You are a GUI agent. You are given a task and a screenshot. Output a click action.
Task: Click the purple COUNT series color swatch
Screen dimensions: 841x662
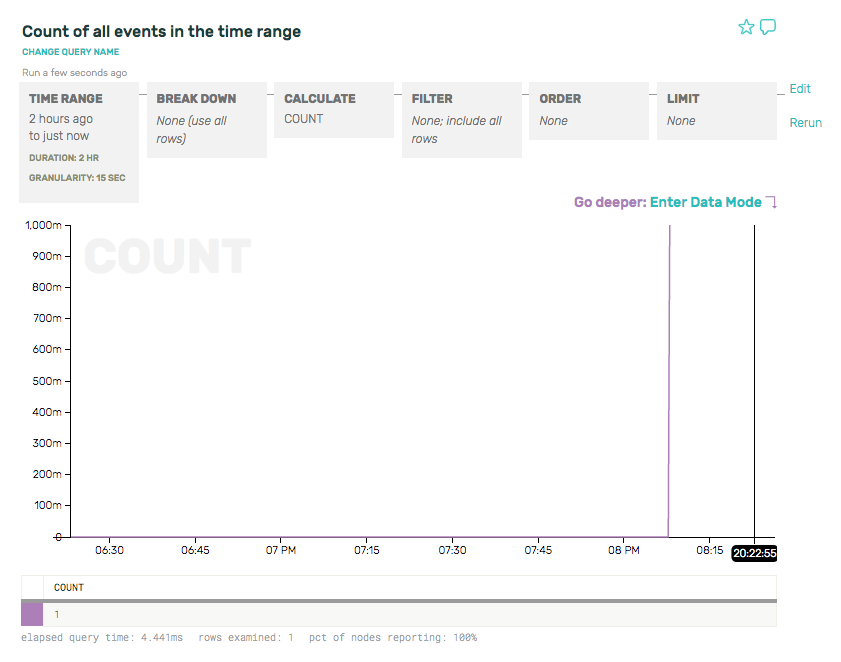pyautogui.click(x=32, y=614)
